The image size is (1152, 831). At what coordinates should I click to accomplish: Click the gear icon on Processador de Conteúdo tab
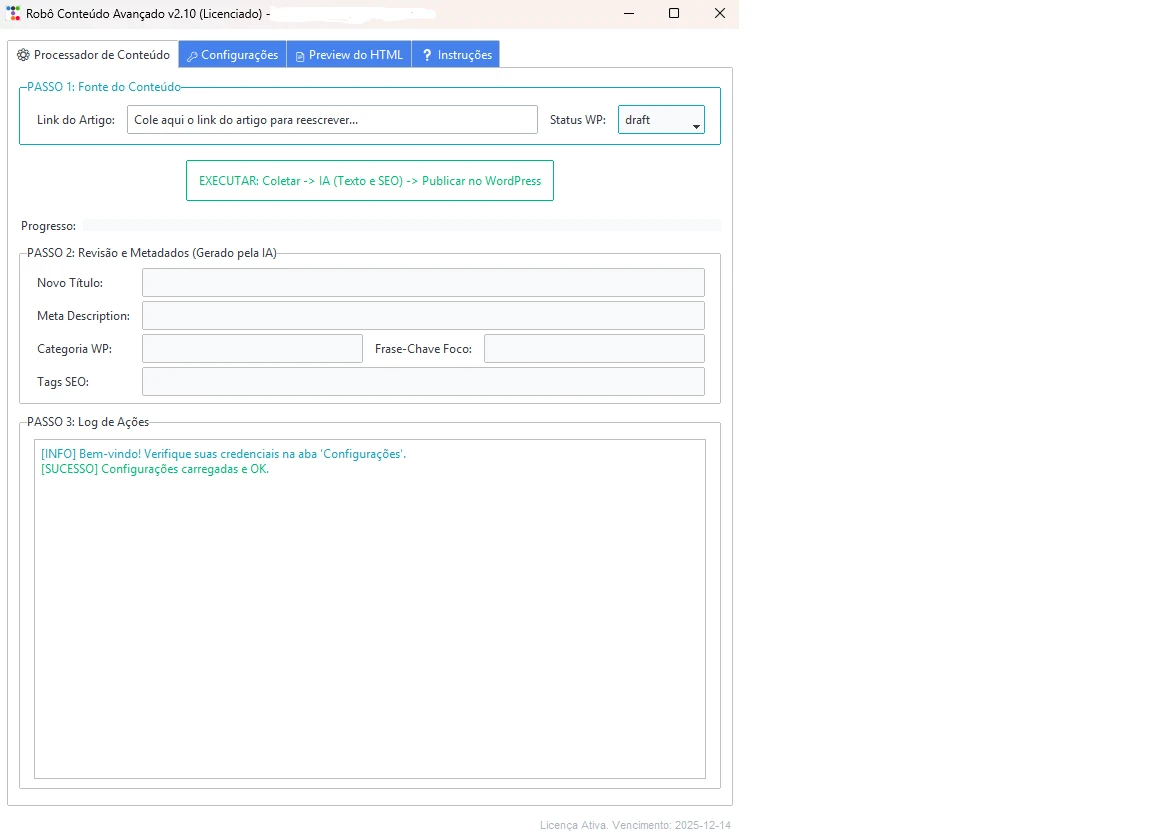click(23, 55)
